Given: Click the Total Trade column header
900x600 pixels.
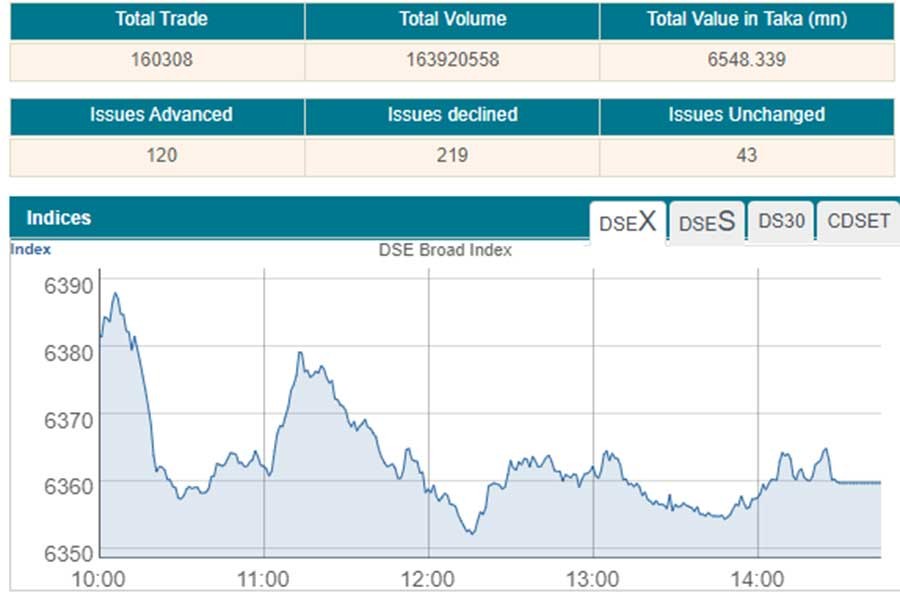Looking at the screenshot, I should coord(157,19).
